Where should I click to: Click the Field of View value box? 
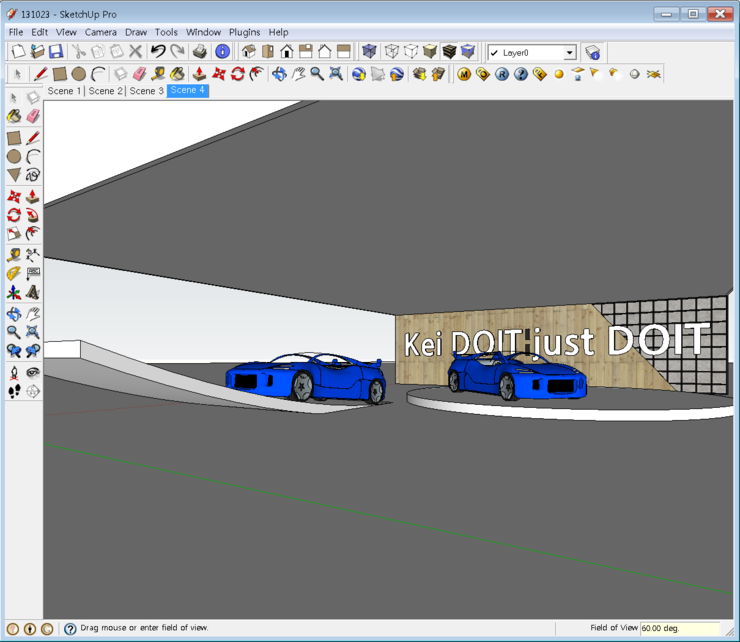point(680,628)
